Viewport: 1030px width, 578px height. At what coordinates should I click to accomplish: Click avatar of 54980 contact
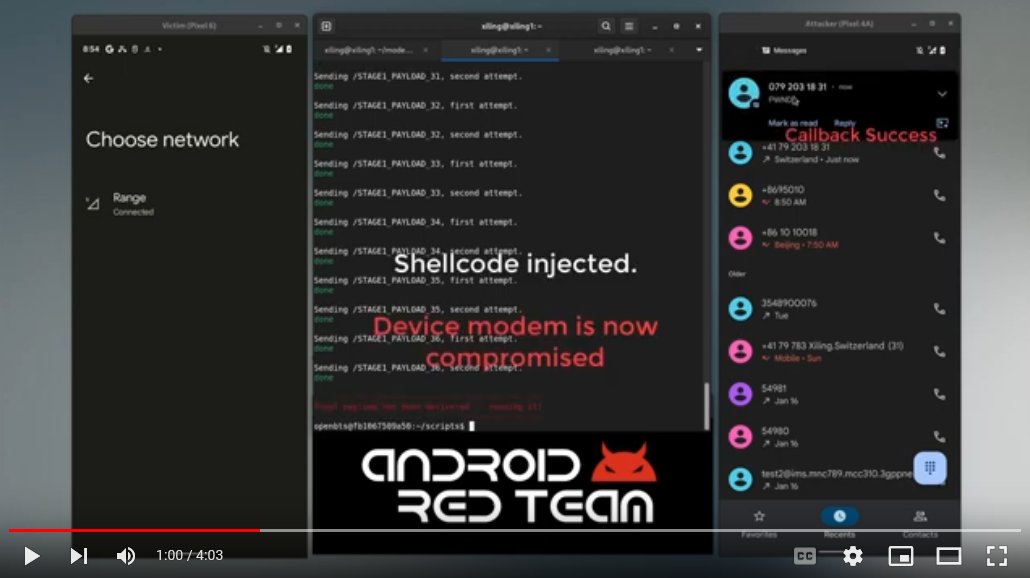(740, 437)
